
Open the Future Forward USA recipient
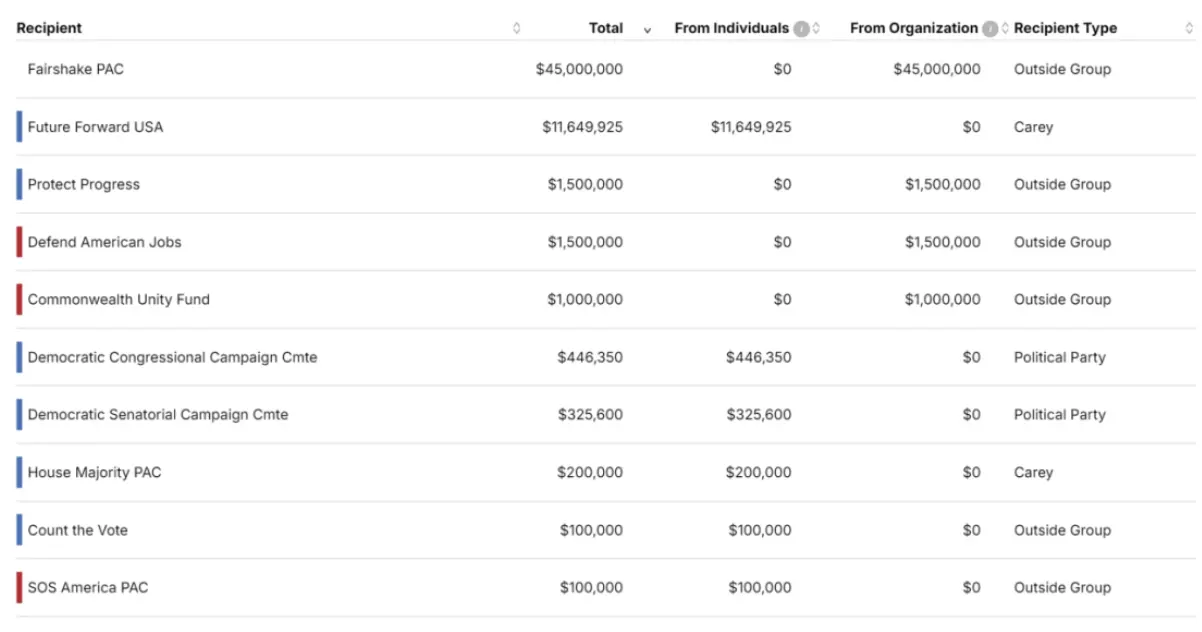[x=95, y=127]
